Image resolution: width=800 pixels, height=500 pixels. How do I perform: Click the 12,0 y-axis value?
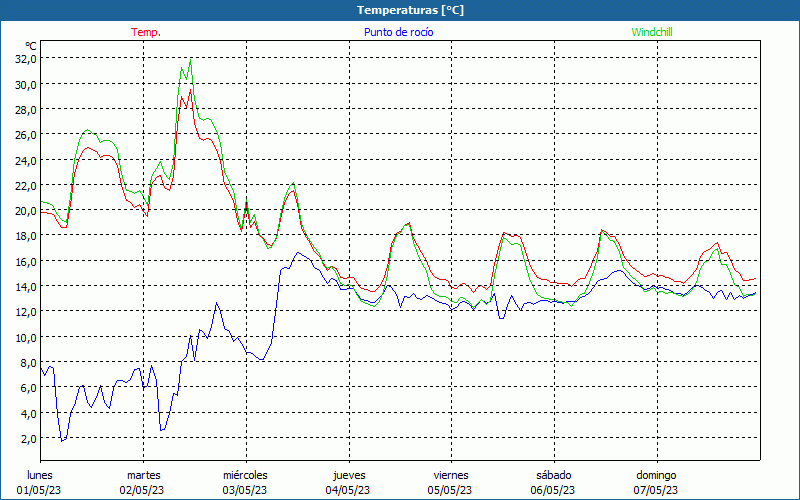pos(26,312)
